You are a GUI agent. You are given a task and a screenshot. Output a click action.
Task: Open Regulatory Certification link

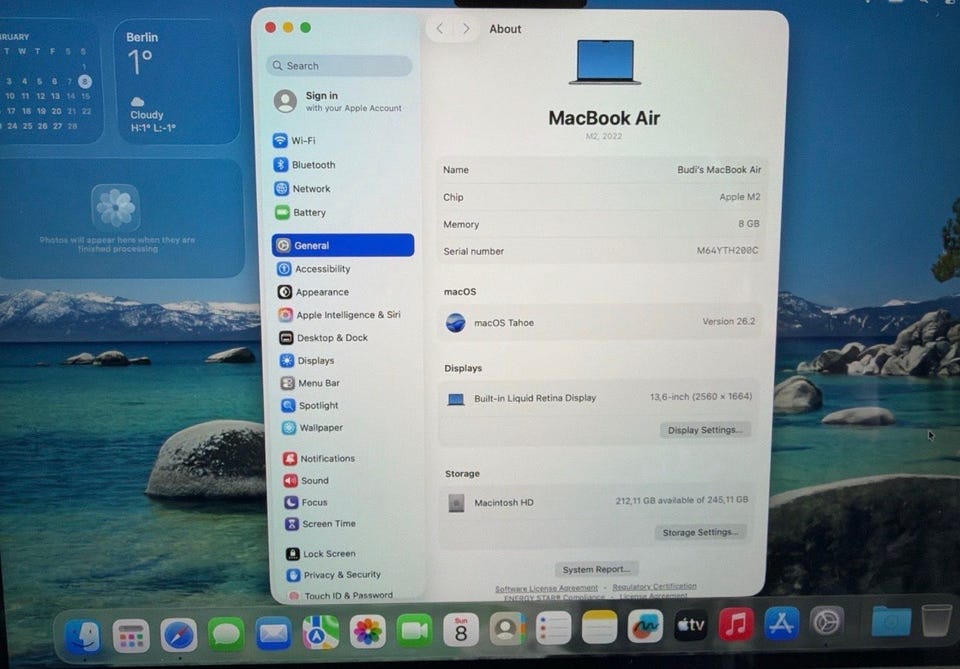[x=654, y=586]
